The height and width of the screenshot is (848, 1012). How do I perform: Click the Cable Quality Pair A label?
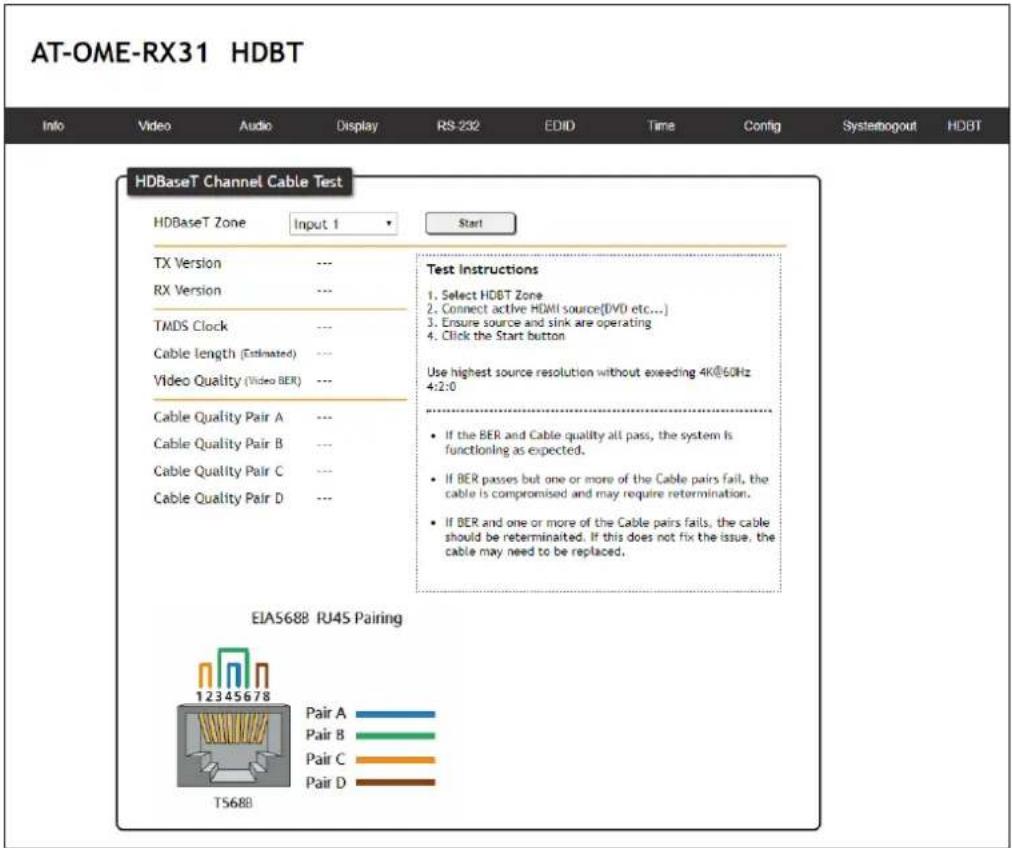tap(218, 417)
